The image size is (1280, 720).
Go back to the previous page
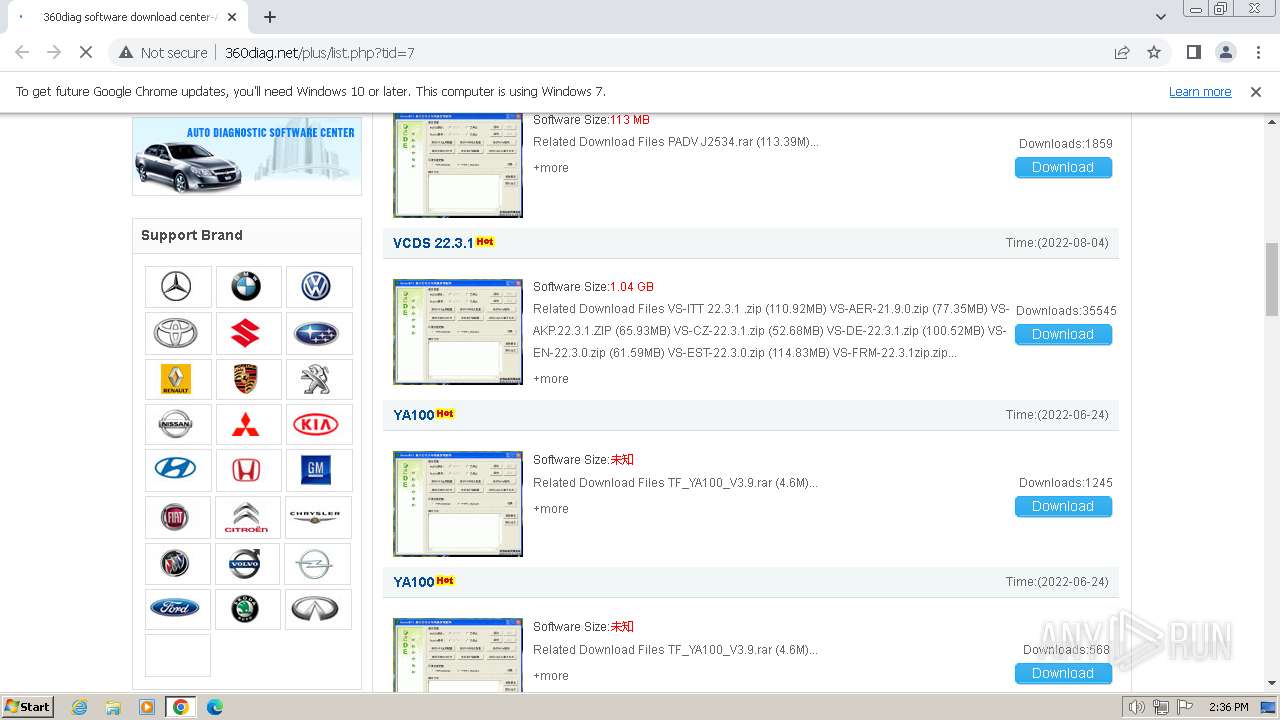click(x=22, y=52)
